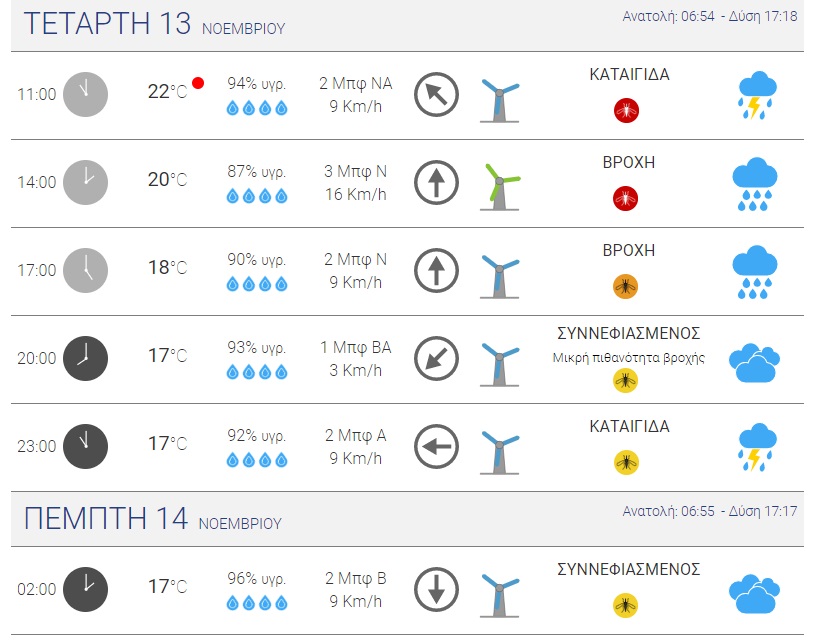Click the sunrise and sunset times for Wednesday
The width and height of the screenshot is (827, 643).
pos(709,16)
